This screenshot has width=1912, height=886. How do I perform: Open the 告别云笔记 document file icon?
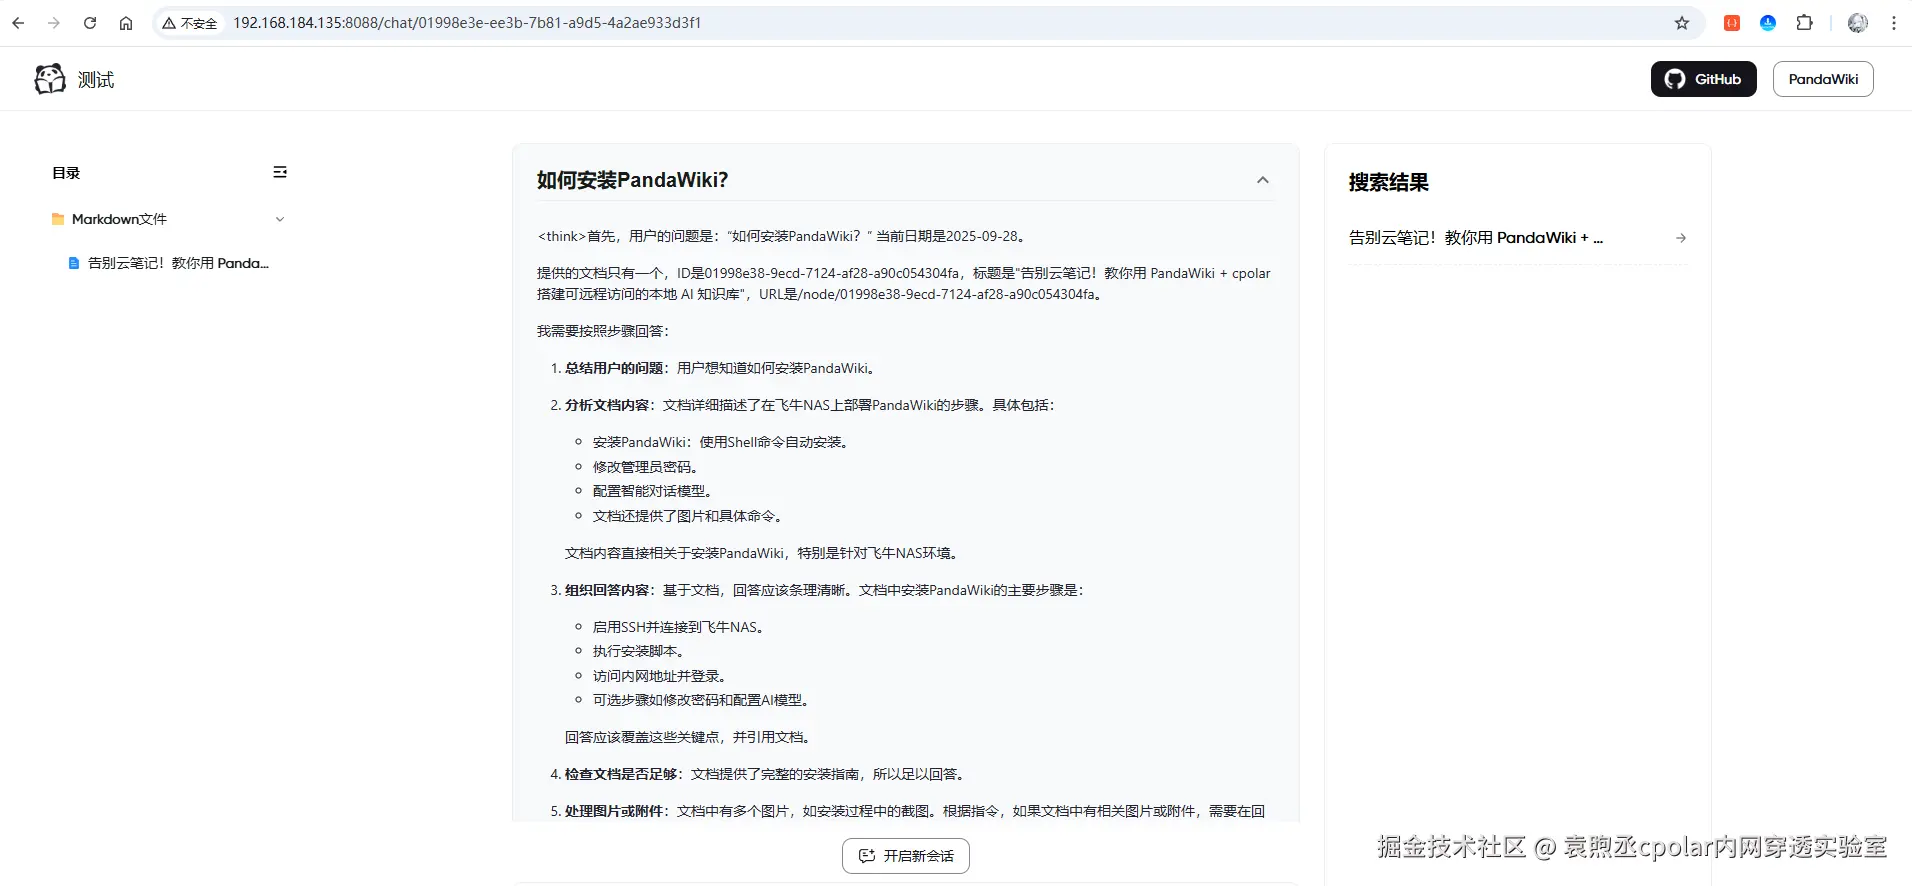click(x=74, y=263)
